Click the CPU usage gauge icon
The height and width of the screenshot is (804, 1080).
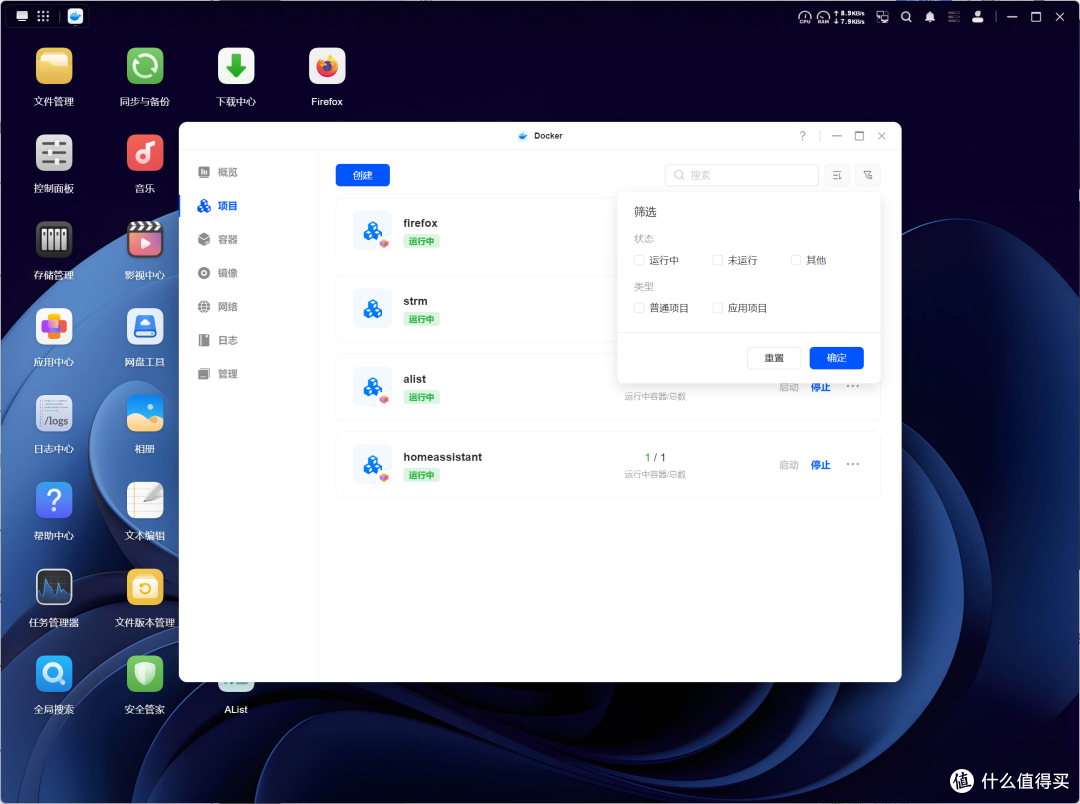(x=804, y=17)
